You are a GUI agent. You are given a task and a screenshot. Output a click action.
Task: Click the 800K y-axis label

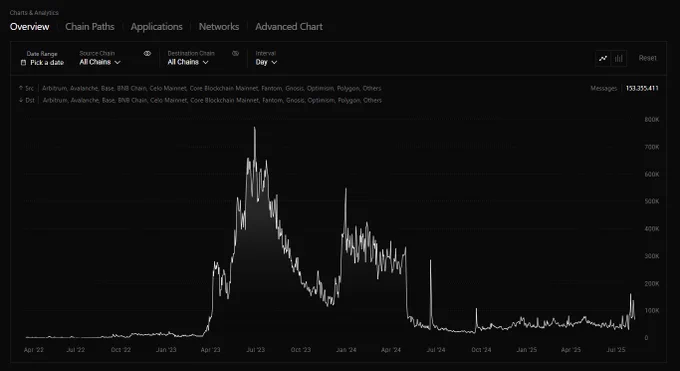652,119
